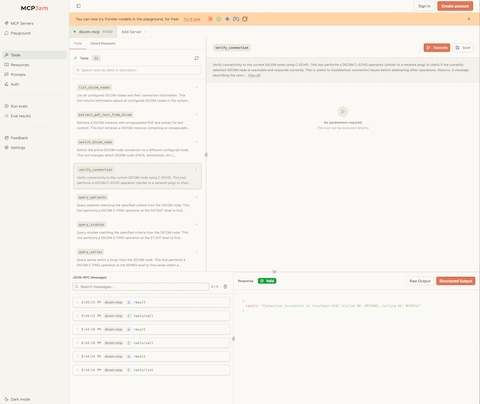Expand the 8:44:58 PM tools/call message
The image size is (480, 404).
coord(151,343)
